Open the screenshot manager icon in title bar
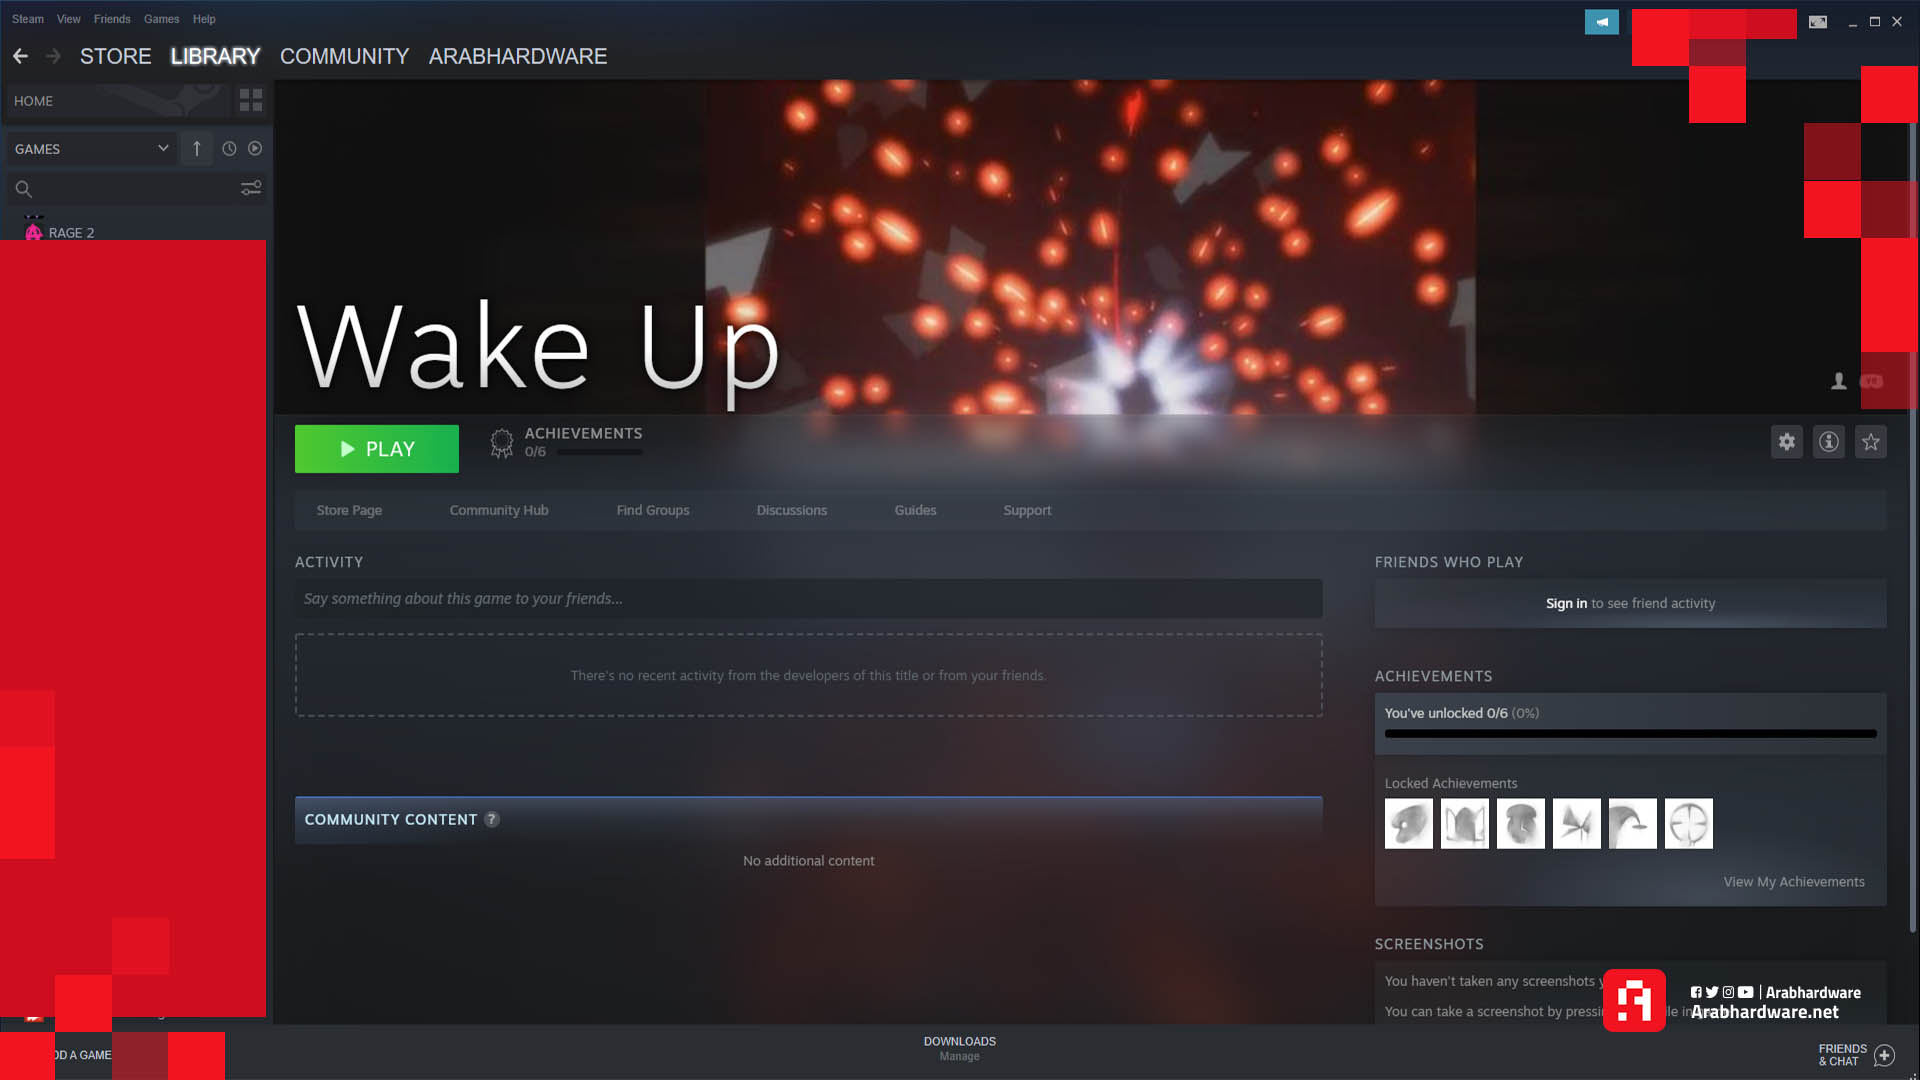Screen dimensions: 1920x1080 click(1818, 22)
